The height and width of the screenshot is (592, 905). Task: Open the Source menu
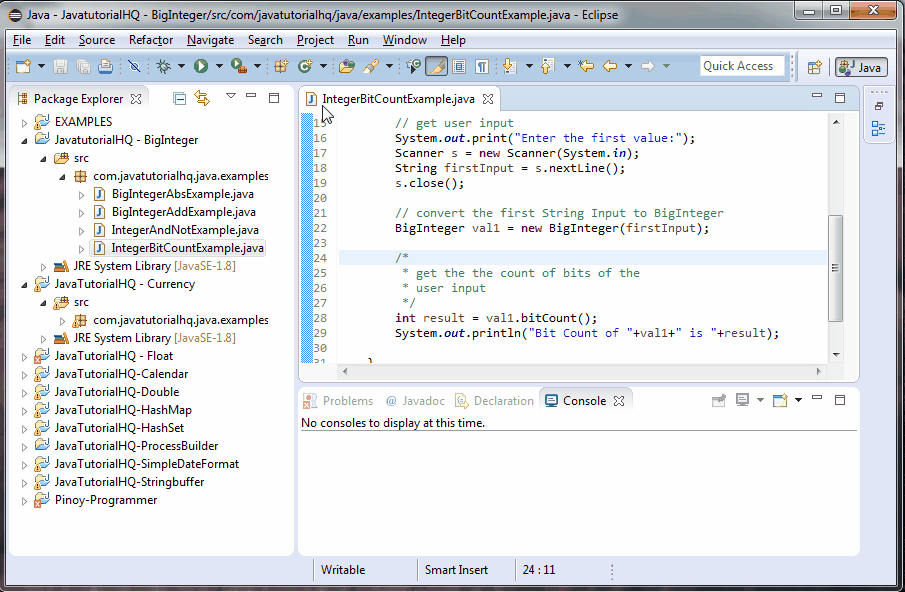[x=97, y=40]
